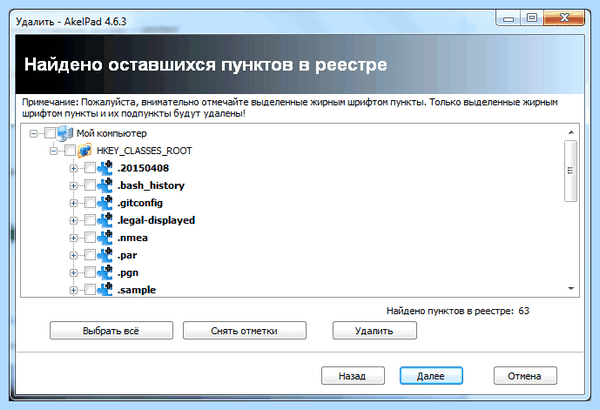Click the My Computer icon in tree
The height and width of the screenshot is (410, 600).
(65, 133)
